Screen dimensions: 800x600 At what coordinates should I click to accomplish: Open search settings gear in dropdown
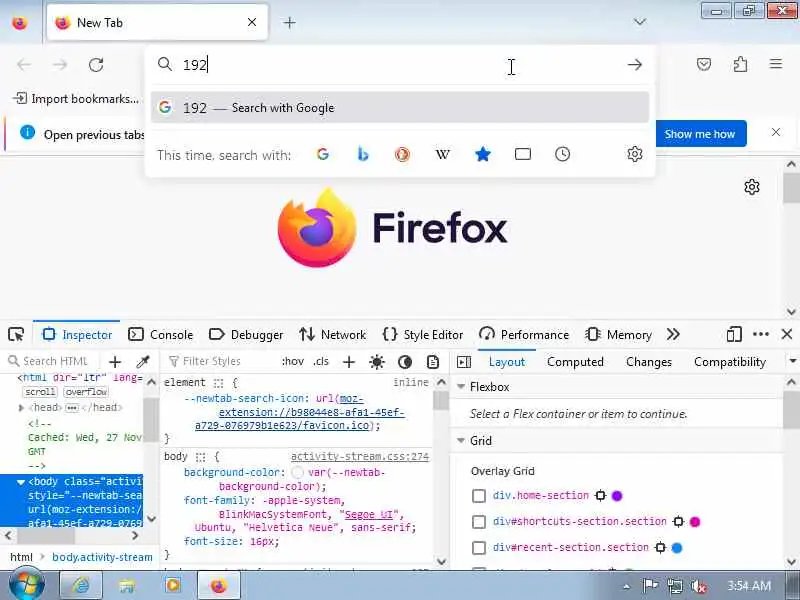coord(635,154)
